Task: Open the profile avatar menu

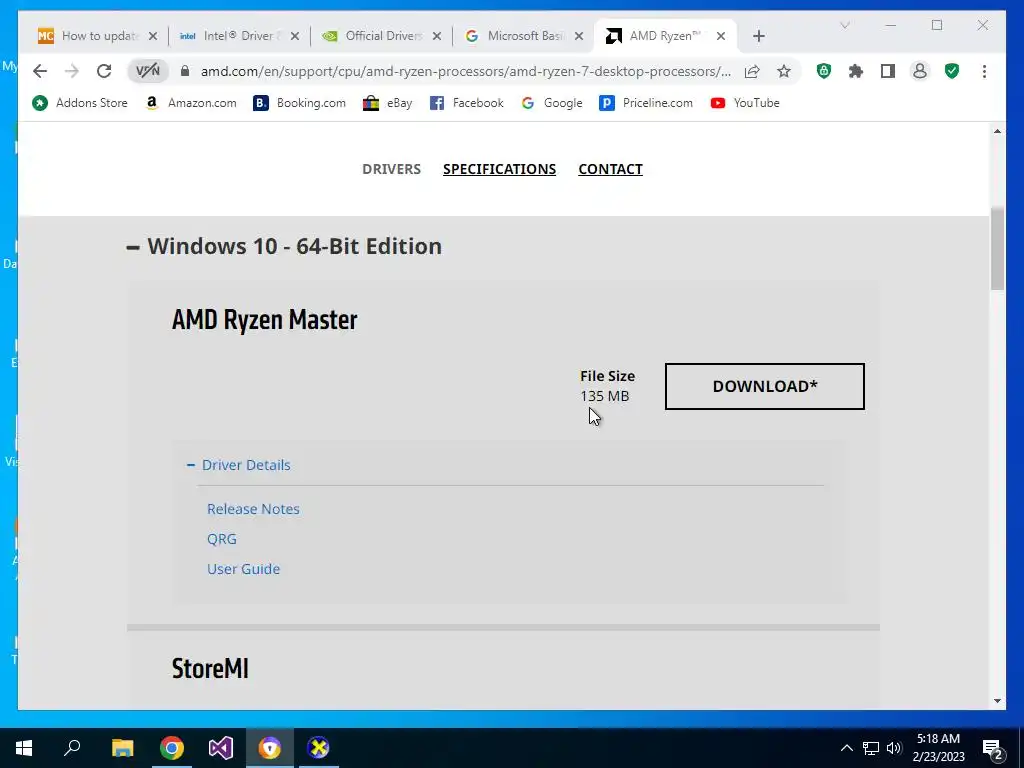Action: 920,71
